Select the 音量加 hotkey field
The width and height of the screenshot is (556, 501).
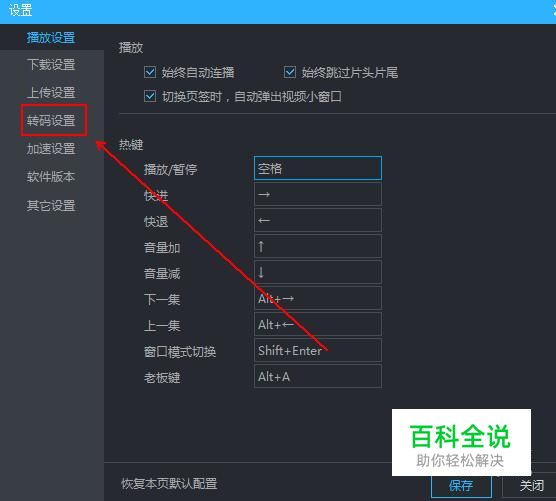click(x=318, y=246)
